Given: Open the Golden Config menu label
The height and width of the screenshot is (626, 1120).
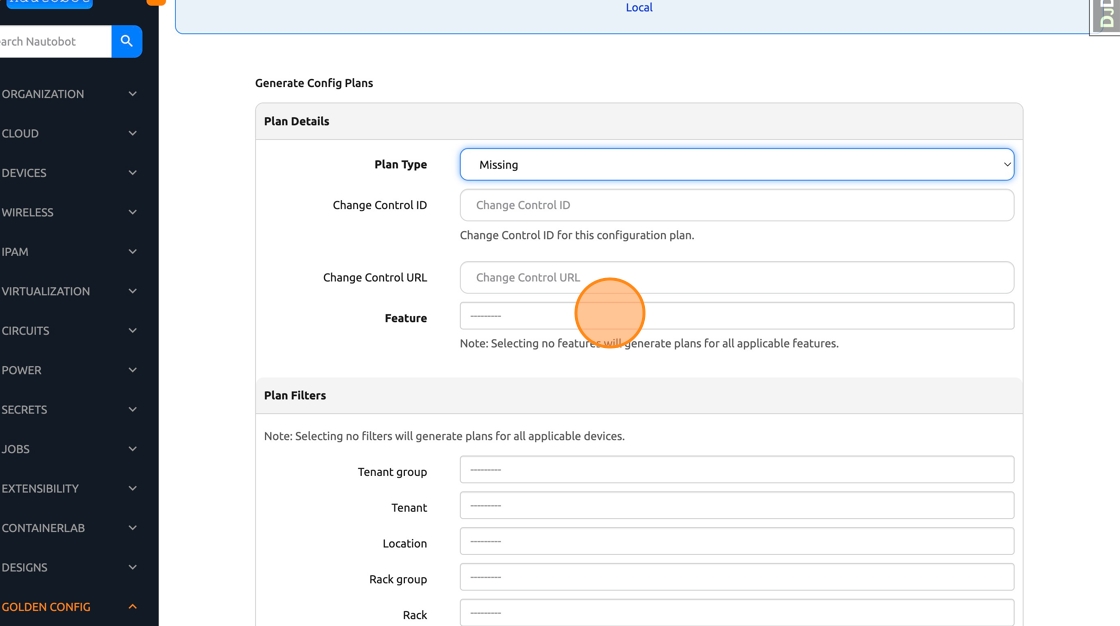Looking at the screenshot, I should click(46, 607).
